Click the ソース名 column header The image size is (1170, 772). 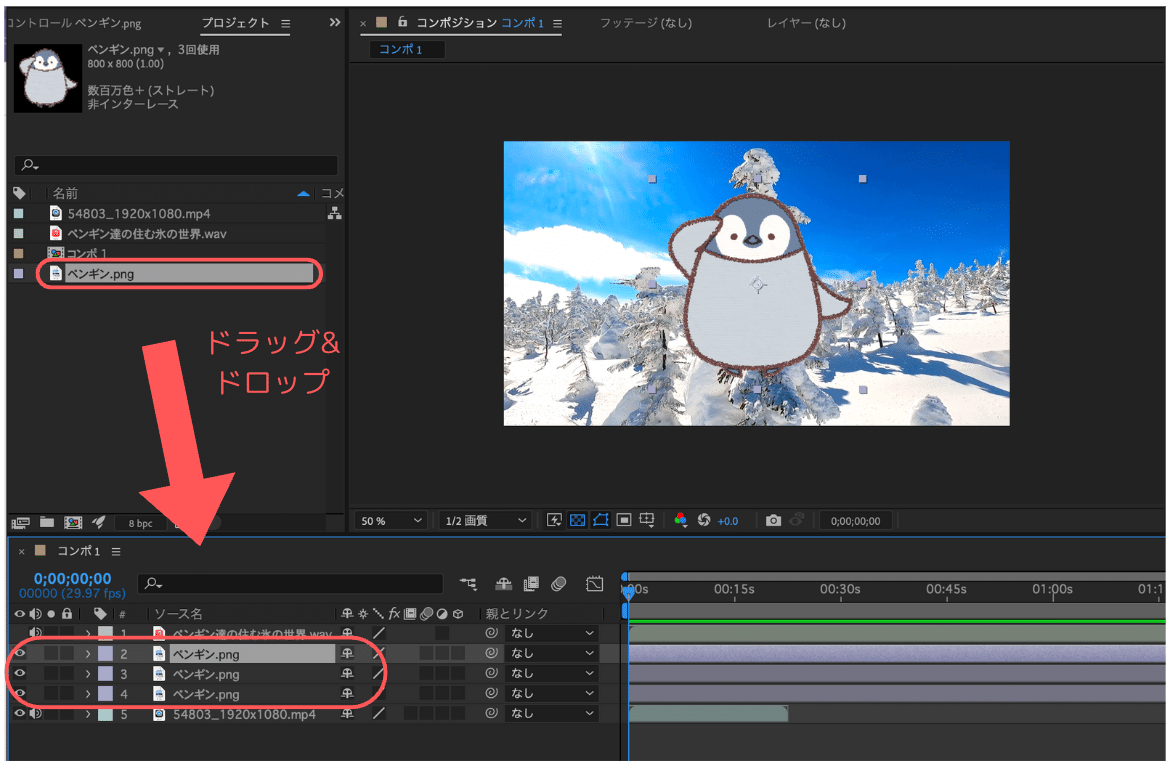[x=178, y=614]
